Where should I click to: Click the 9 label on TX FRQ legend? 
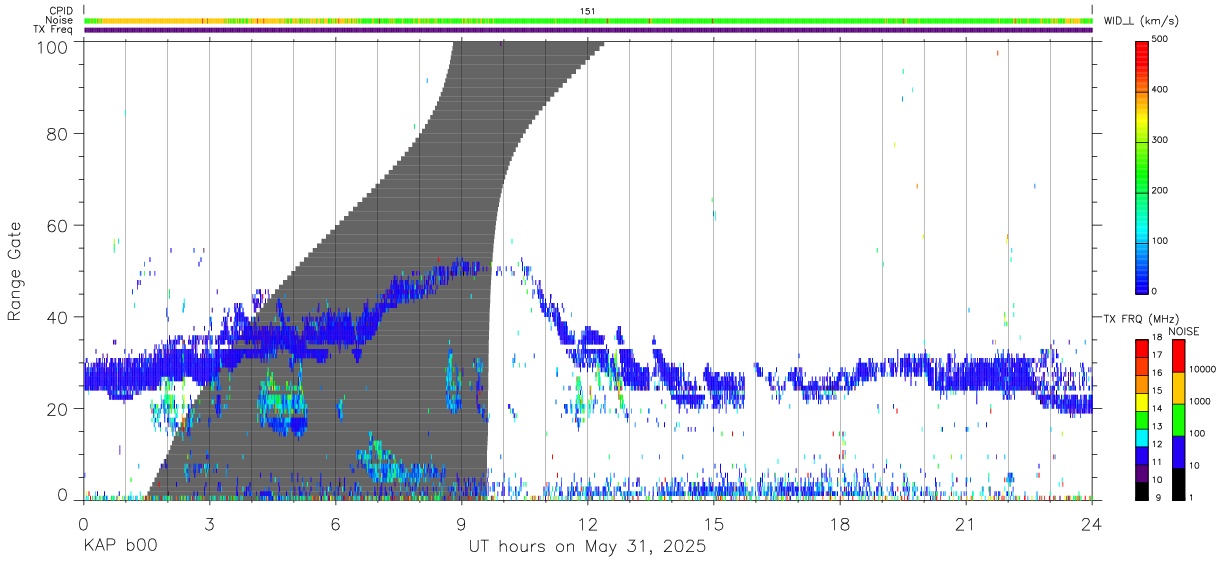point(1156,497)
